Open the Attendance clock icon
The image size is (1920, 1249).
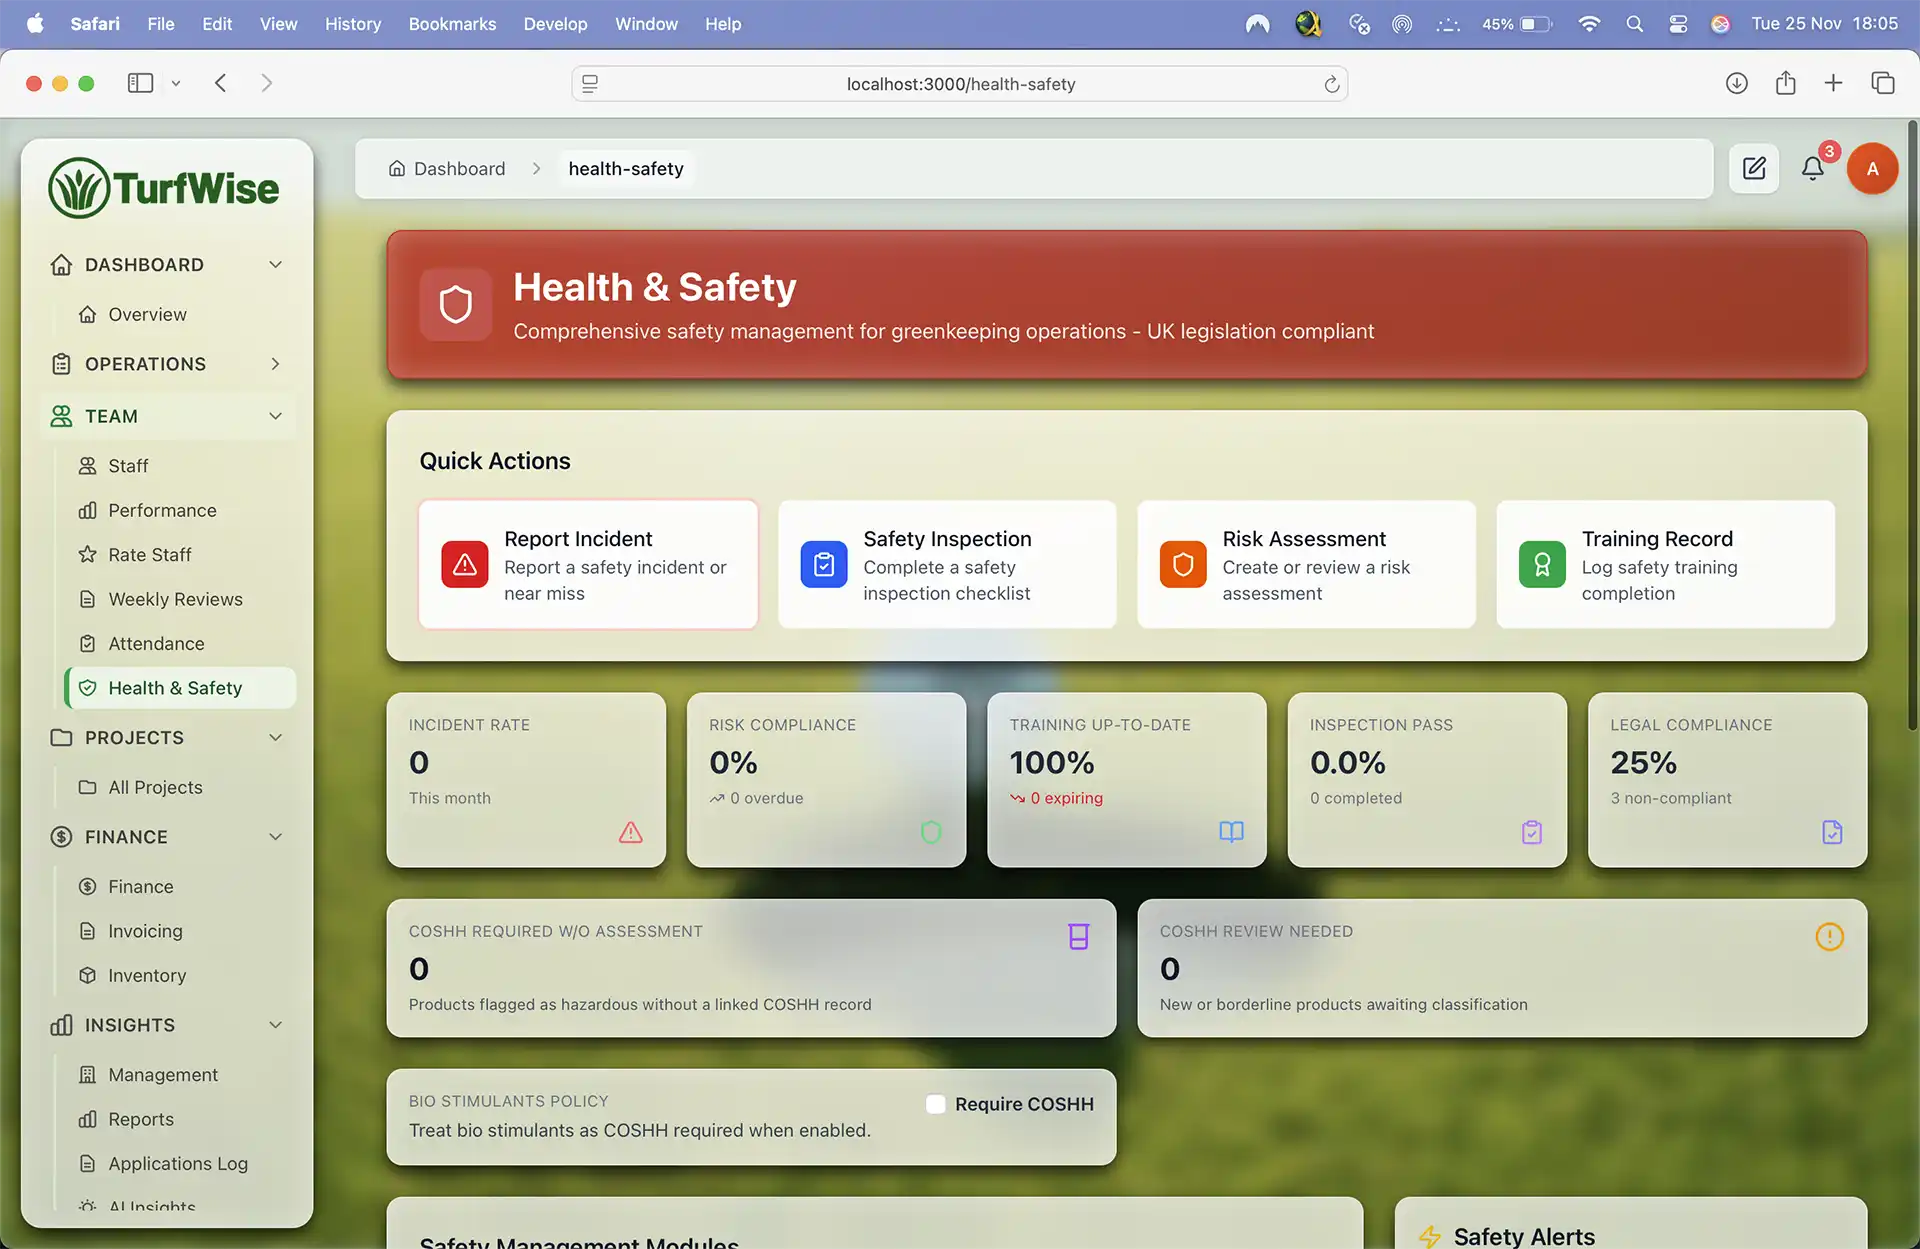87,643
